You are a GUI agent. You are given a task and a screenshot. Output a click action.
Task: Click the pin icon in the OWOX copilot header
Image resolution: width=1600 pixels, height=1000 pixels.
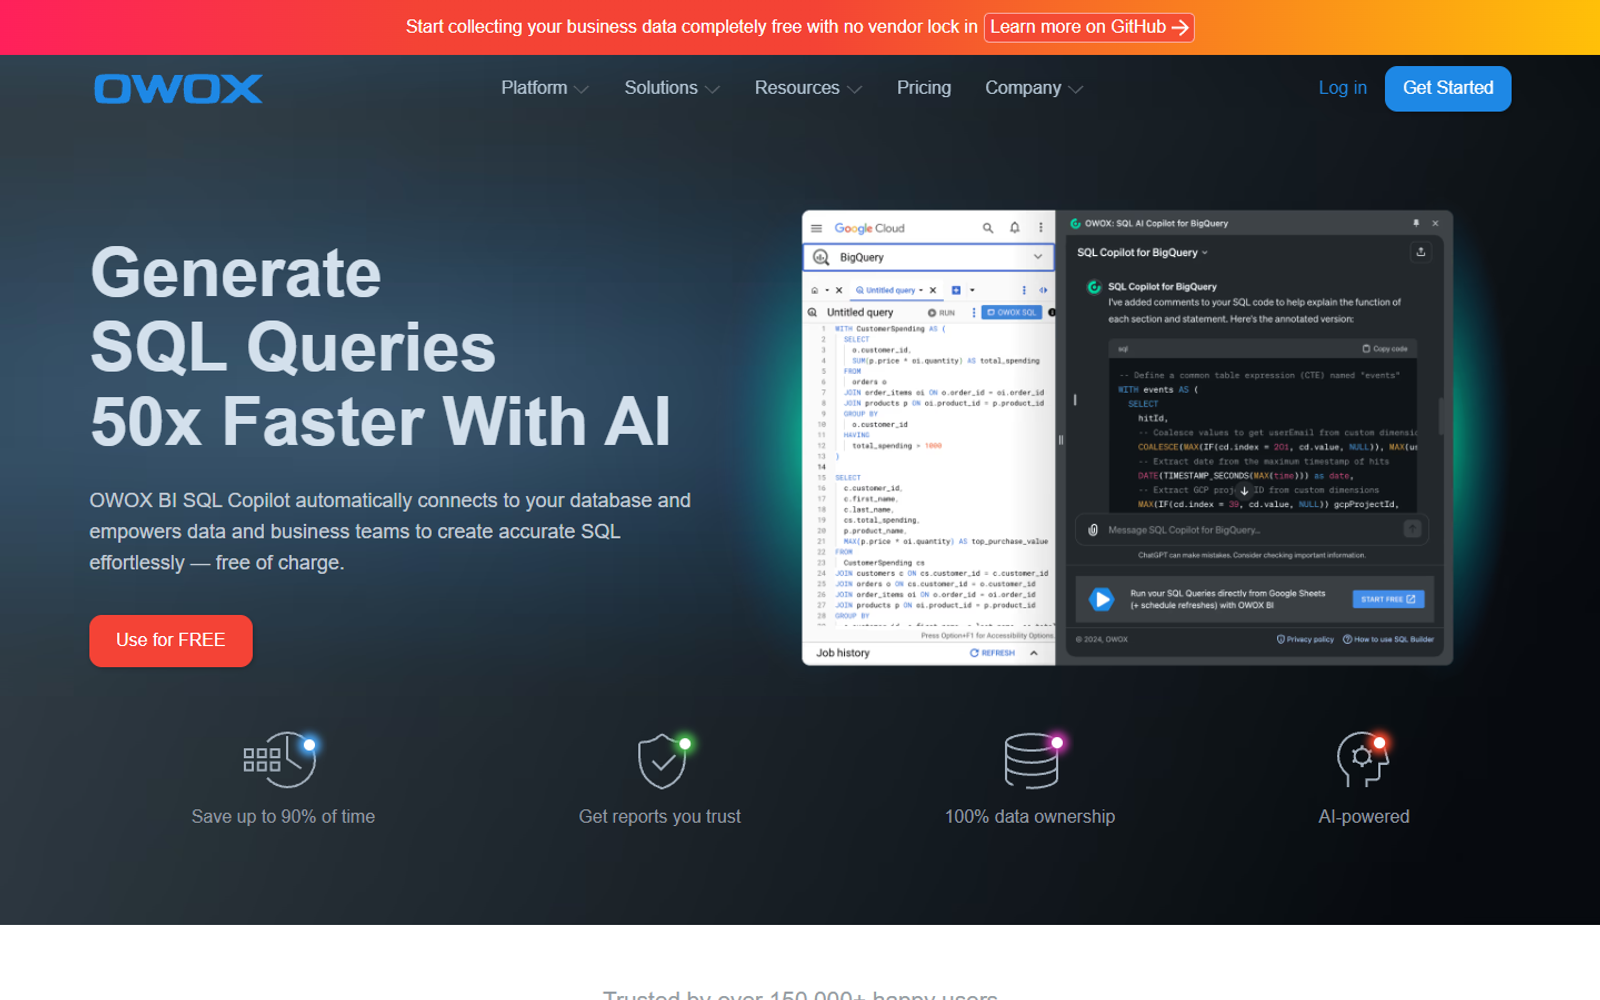tap(1416, 223)
